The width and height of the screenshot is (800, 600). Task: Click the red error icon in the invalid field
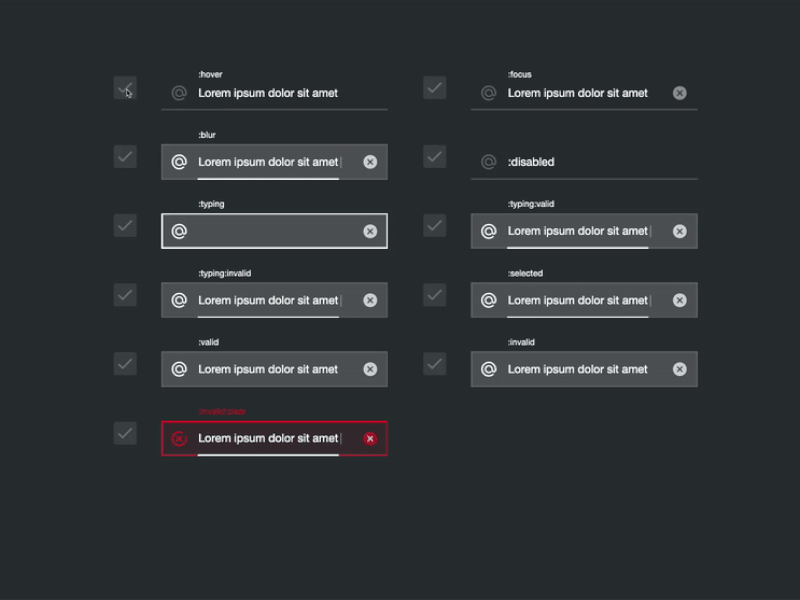click(179, 439)
